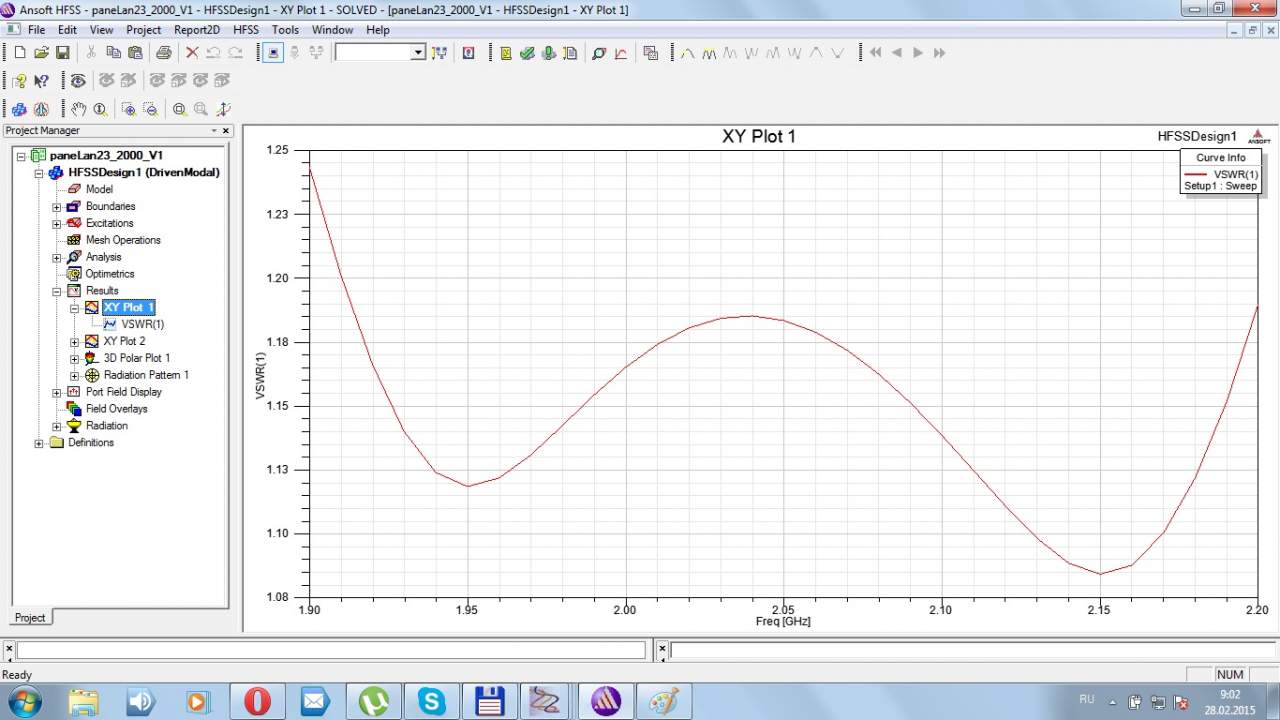Image resolution: width=1280 pixels, height=720 pixels.
Task: Open the empty toolbar combo box dropdown
Action: [x=418, y=53]
